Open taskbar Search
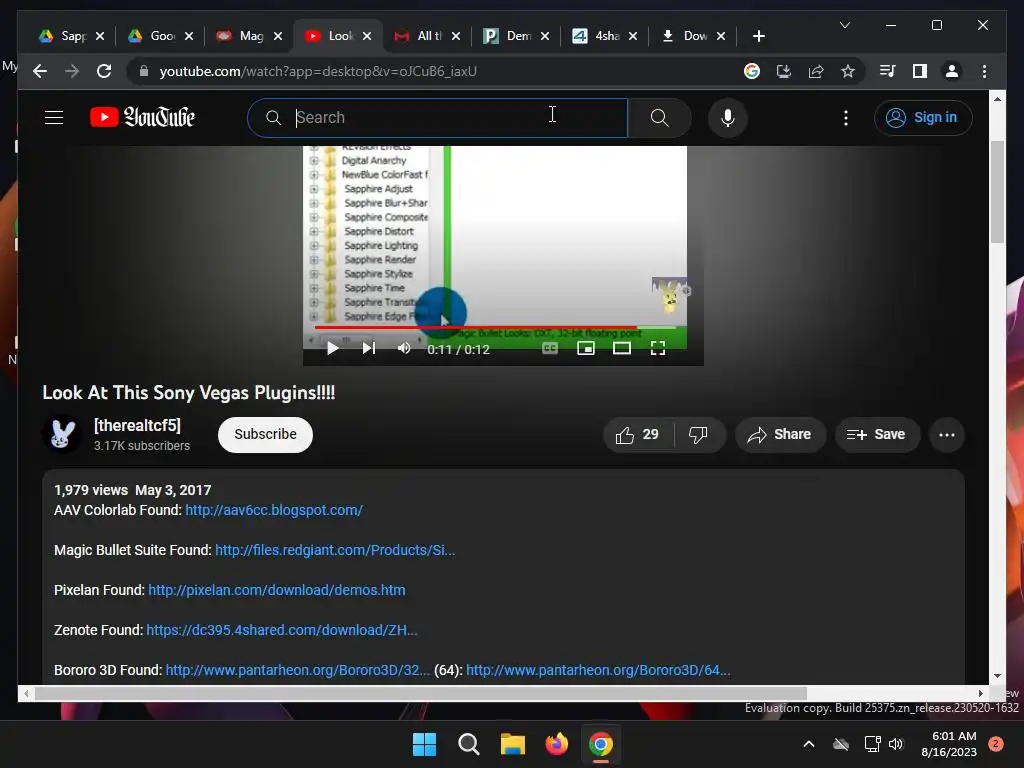The width and height of the screenshot is (1024, 768). pyautogui.click(x=468, y=744)
